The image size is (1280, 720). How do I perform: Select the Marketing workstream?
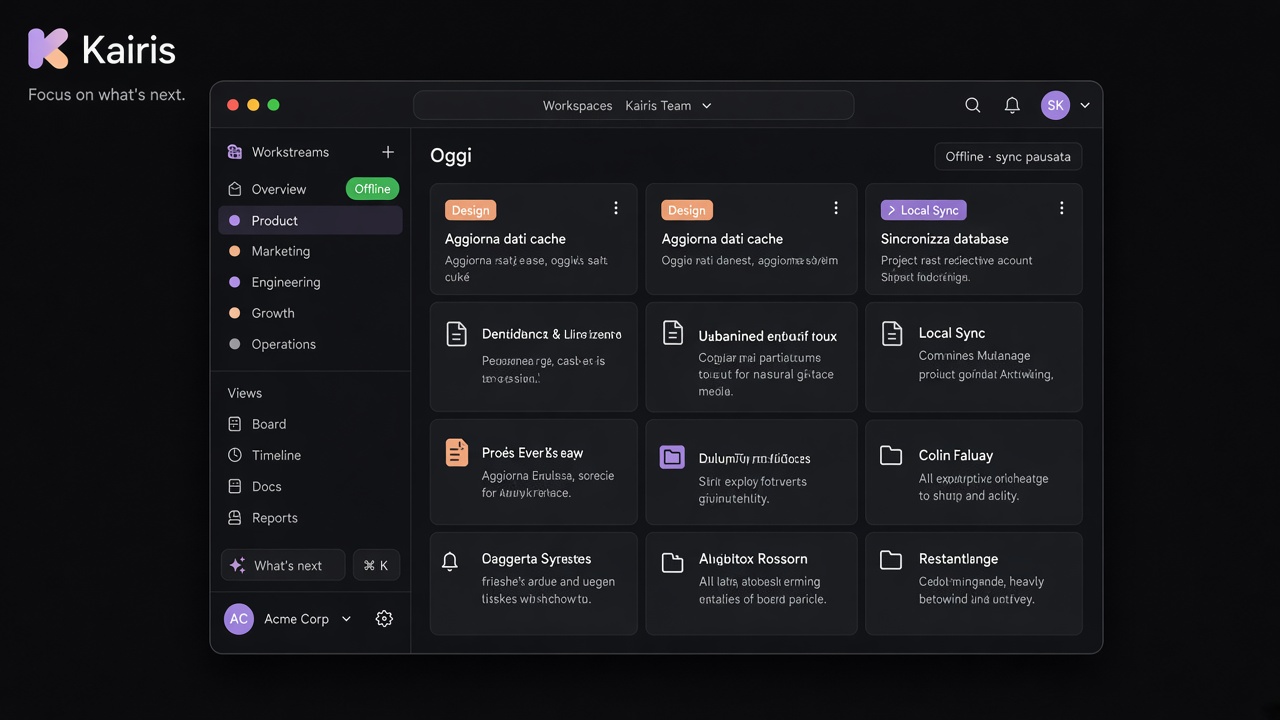pyautogui.click(x=310, y=251)
